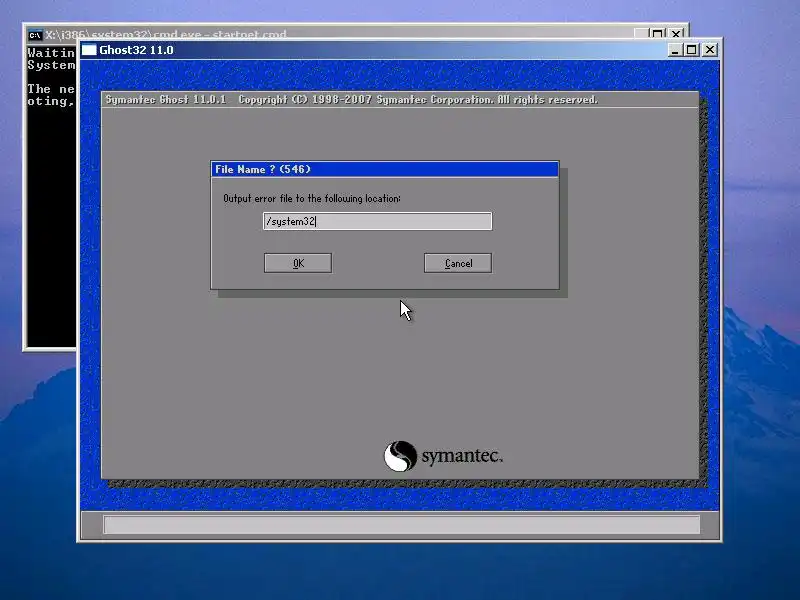
Task: Open the Ghost32 window system menu icon
Action: (89, 50)
